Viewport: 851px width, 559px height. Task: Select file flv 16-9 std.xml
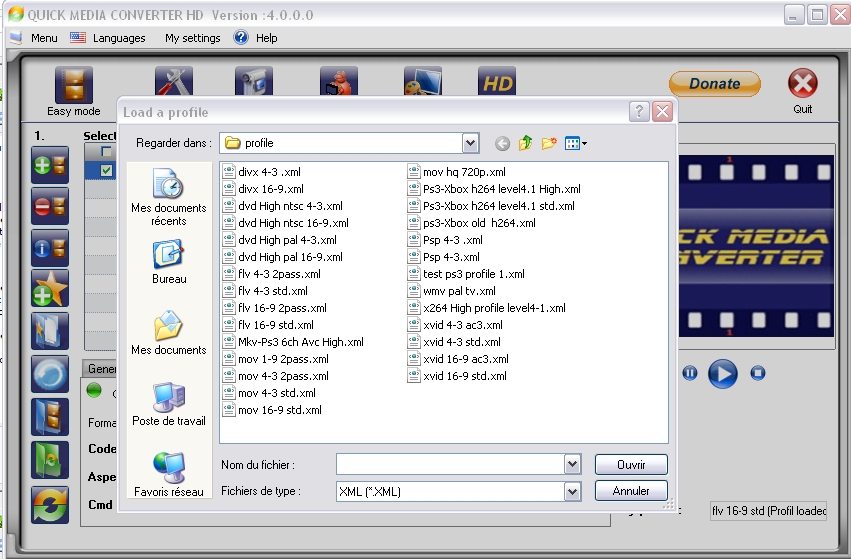coord(269,325)
